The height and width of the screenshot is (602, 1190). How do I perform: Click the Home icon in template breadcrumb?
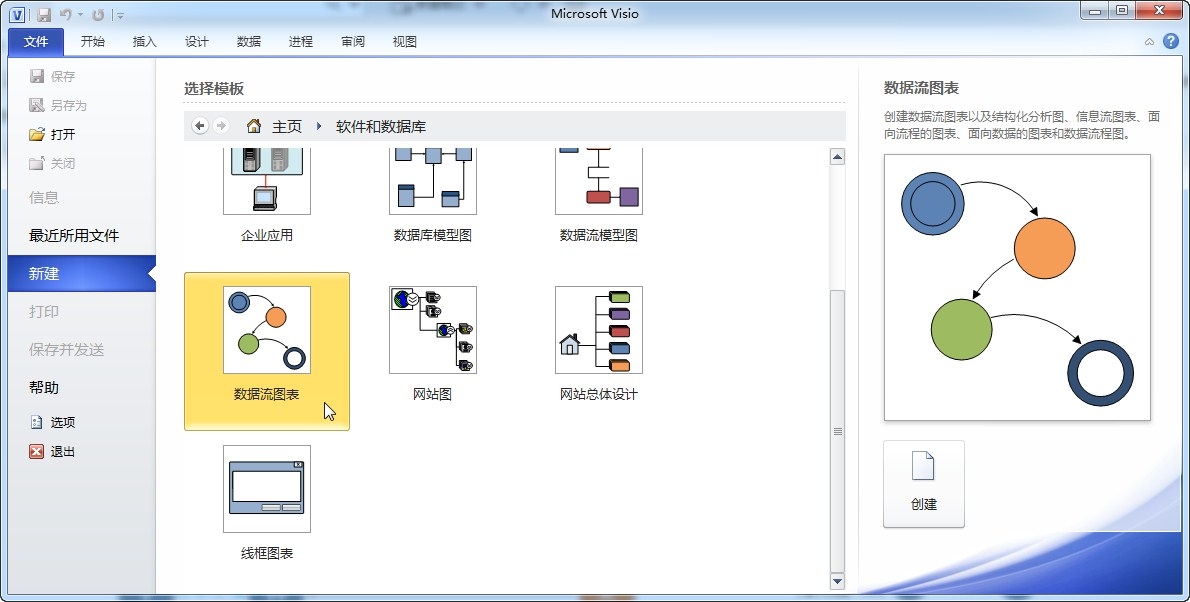coord(254,126)
